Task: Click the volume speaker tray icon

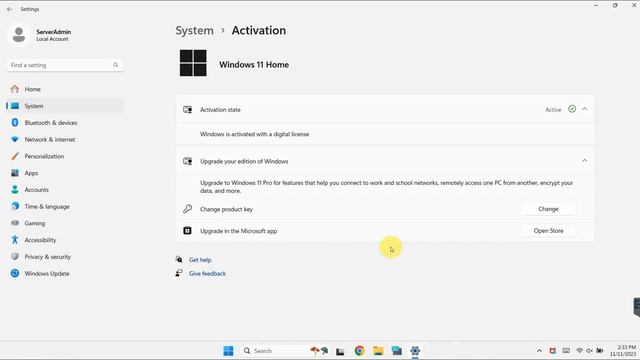Action: point(589,351)
